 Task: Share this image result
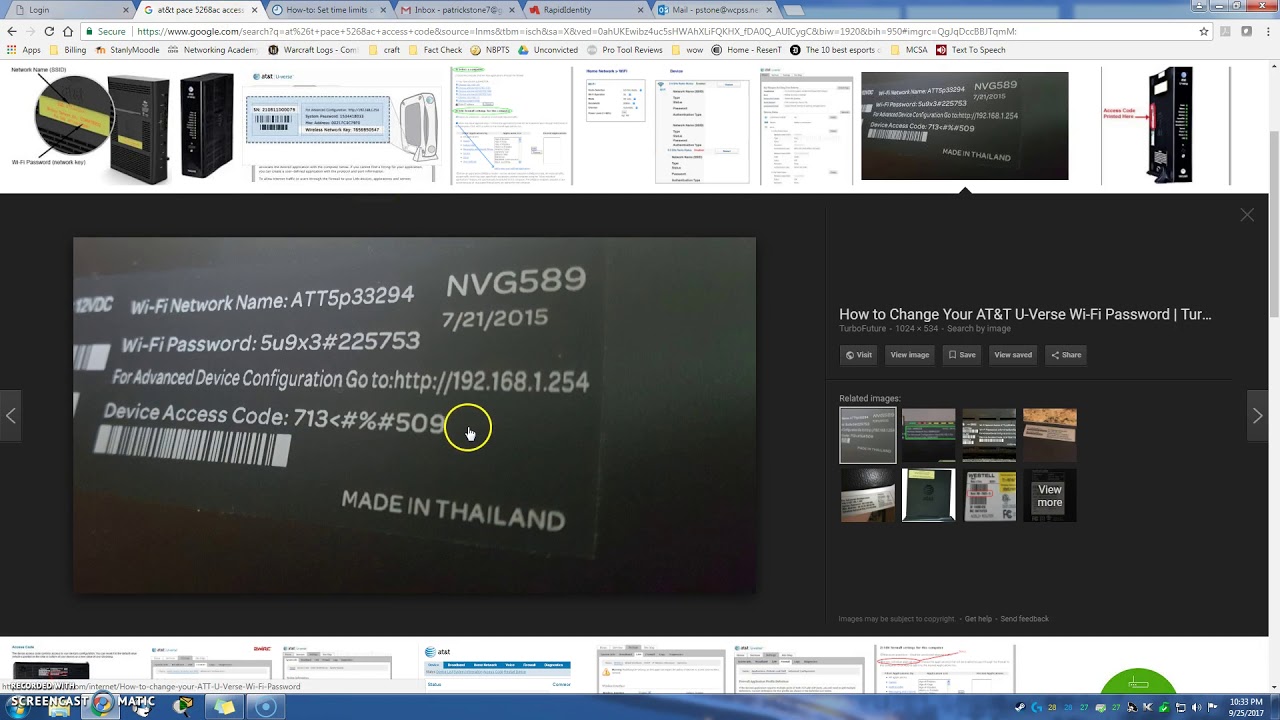click(1066, 355)
